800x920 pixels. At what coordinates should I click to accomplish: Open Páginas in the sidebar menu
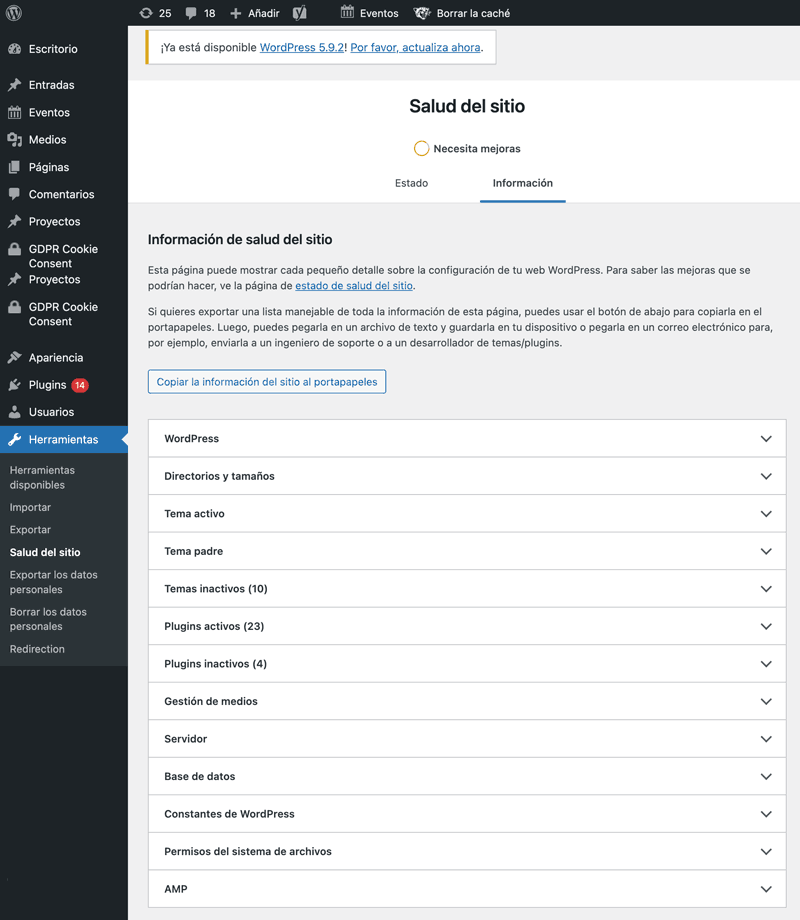[49, 167]
